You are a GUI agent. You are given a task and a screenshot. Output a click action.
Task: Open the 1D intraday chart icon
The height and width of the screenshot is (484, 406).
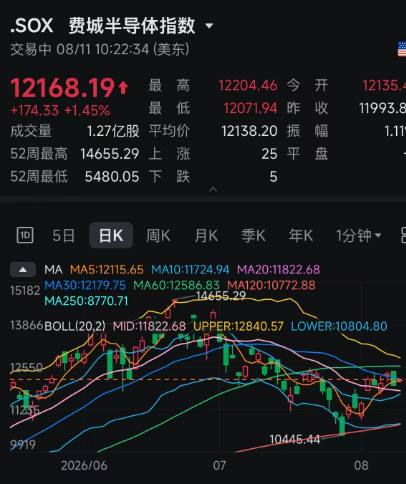[x=25, y=235]
